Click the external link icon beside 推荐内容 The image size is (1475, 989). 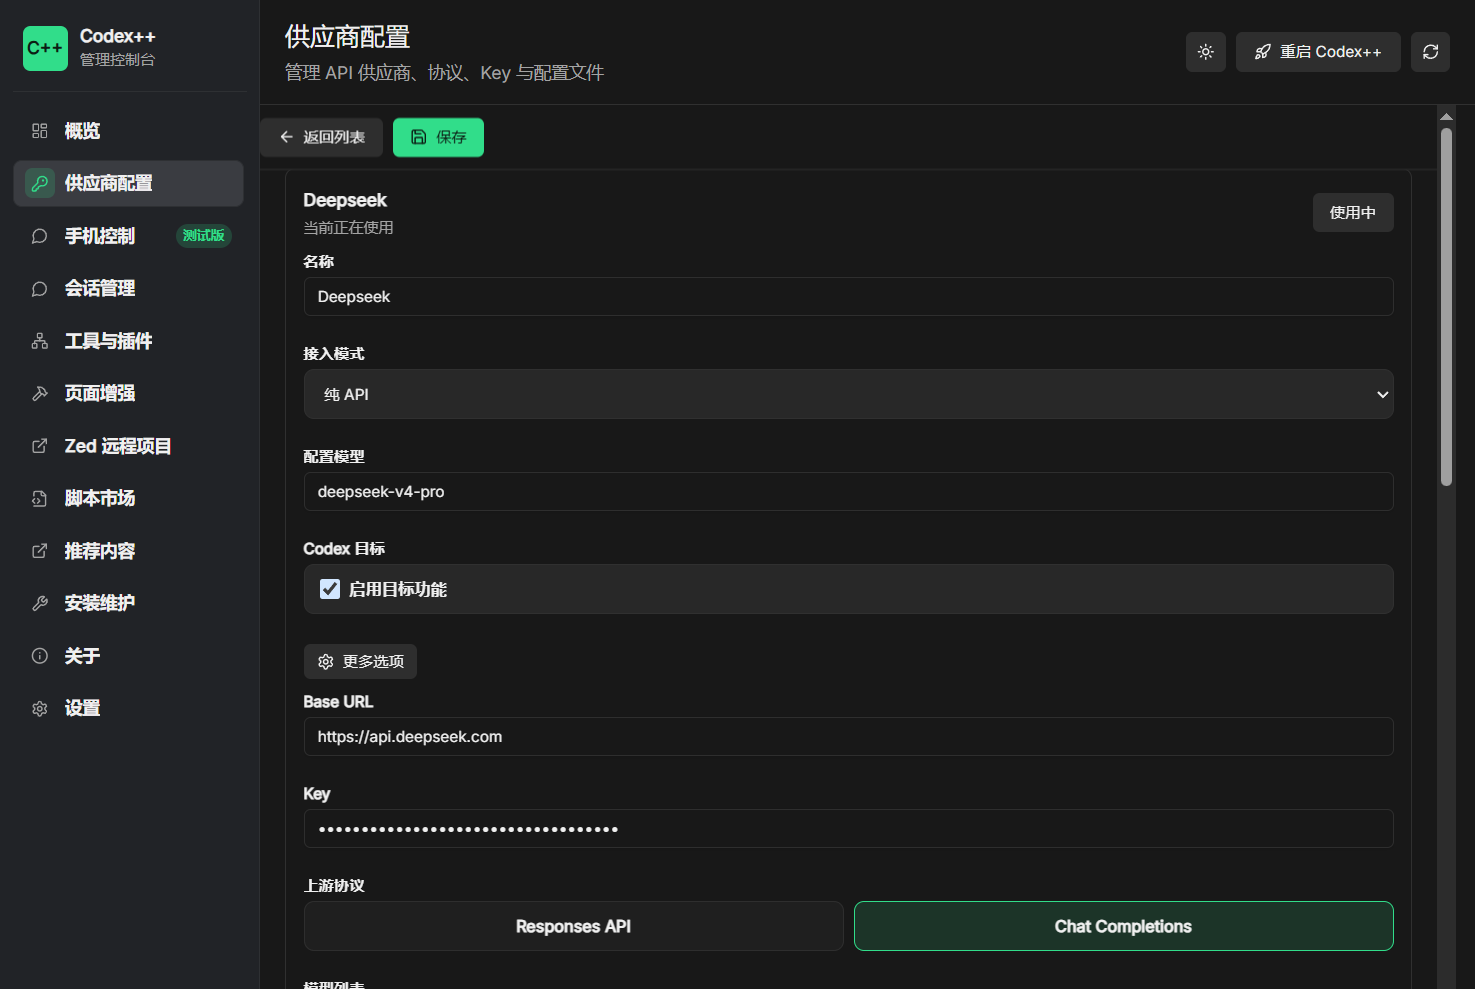click(x=40, y=551)
